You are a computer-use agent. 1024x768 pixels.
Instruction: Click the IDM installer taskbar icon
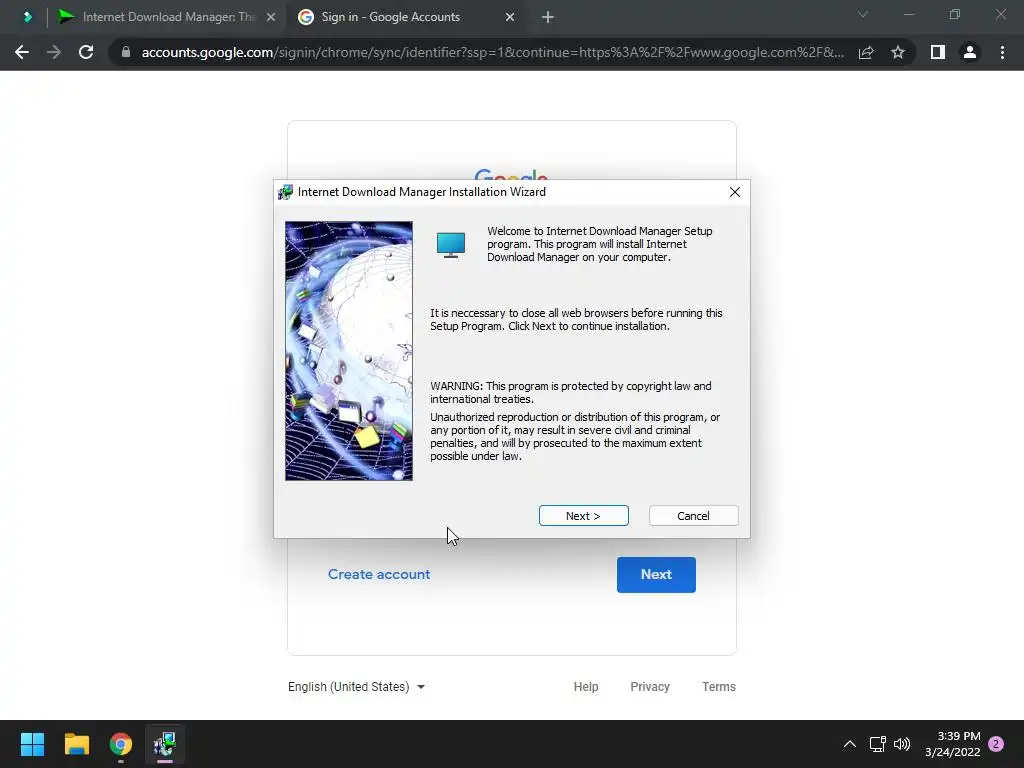point(165,744)
